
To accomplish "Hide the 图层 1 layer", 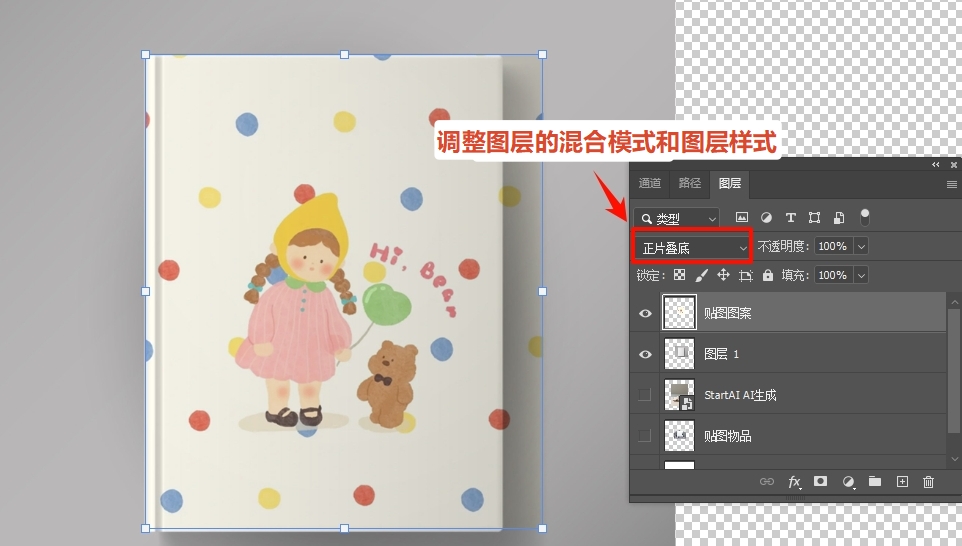I will point(645,354).
